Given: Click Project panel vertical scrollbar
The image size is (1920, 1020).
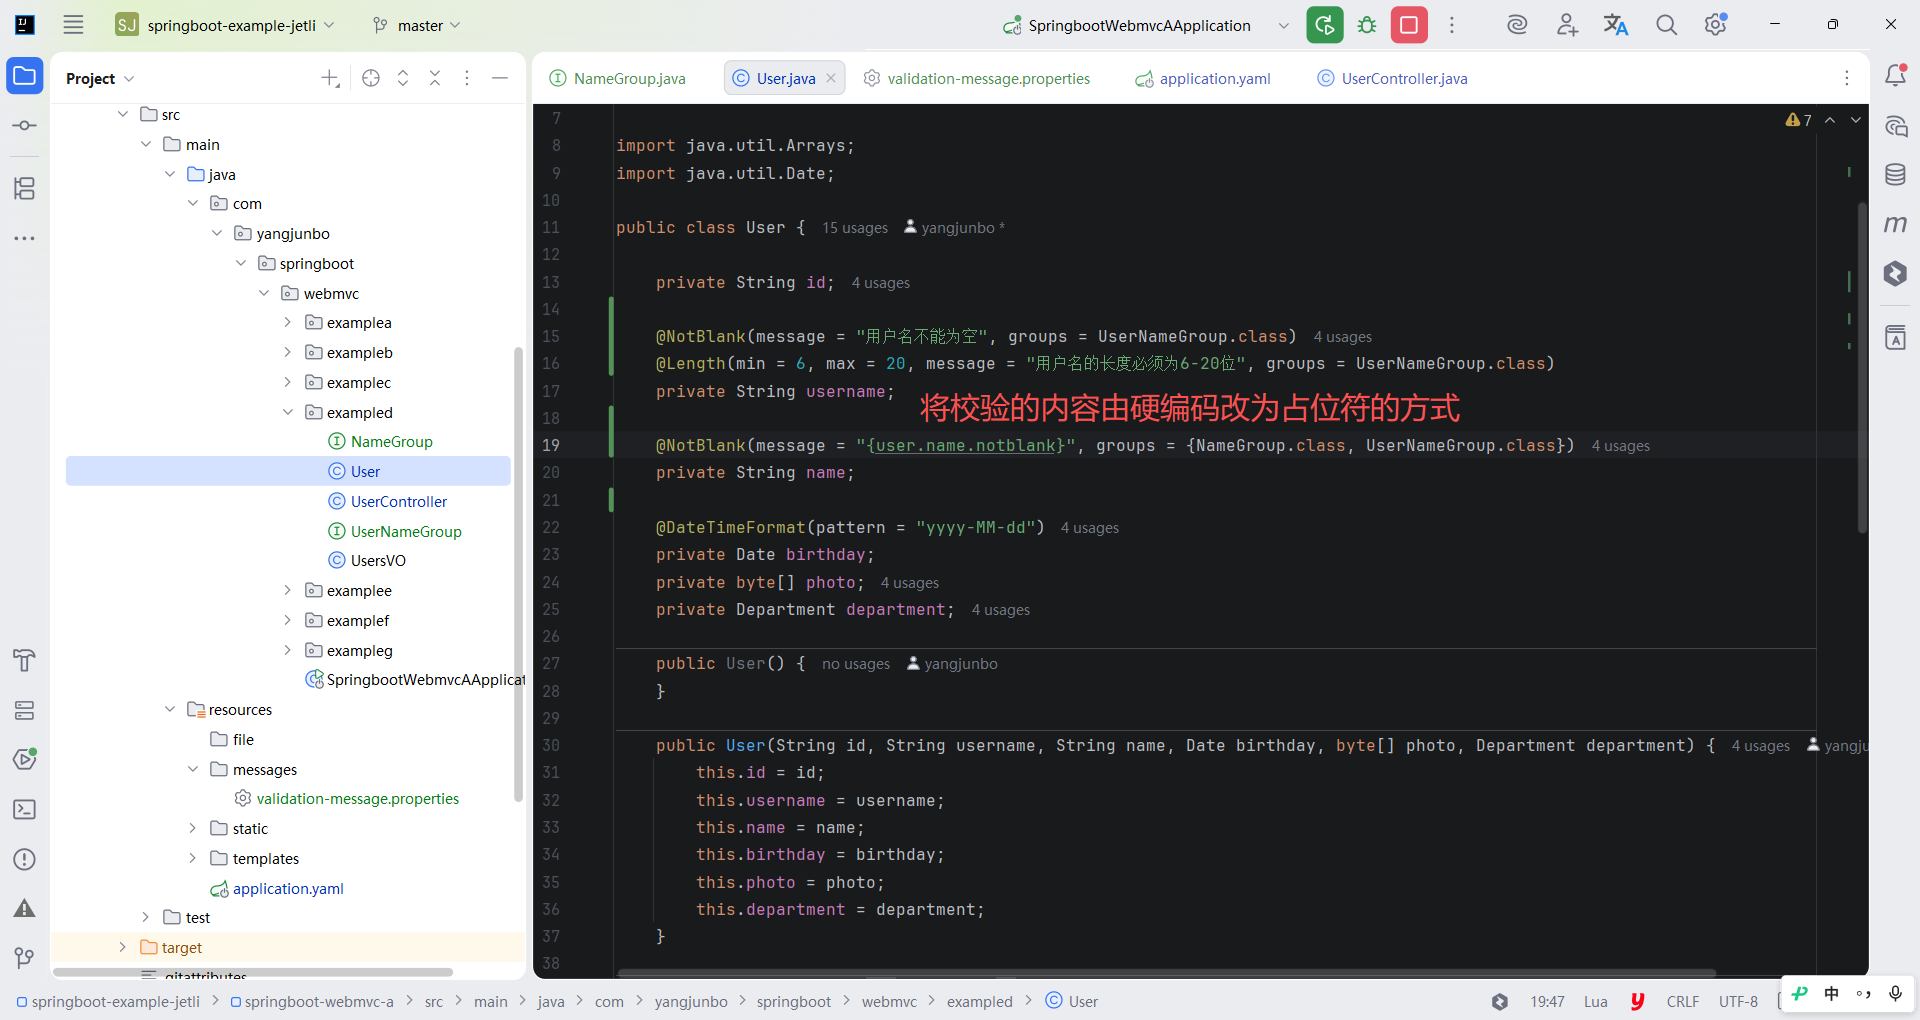Looking at the screenshot, I should 518,575.
